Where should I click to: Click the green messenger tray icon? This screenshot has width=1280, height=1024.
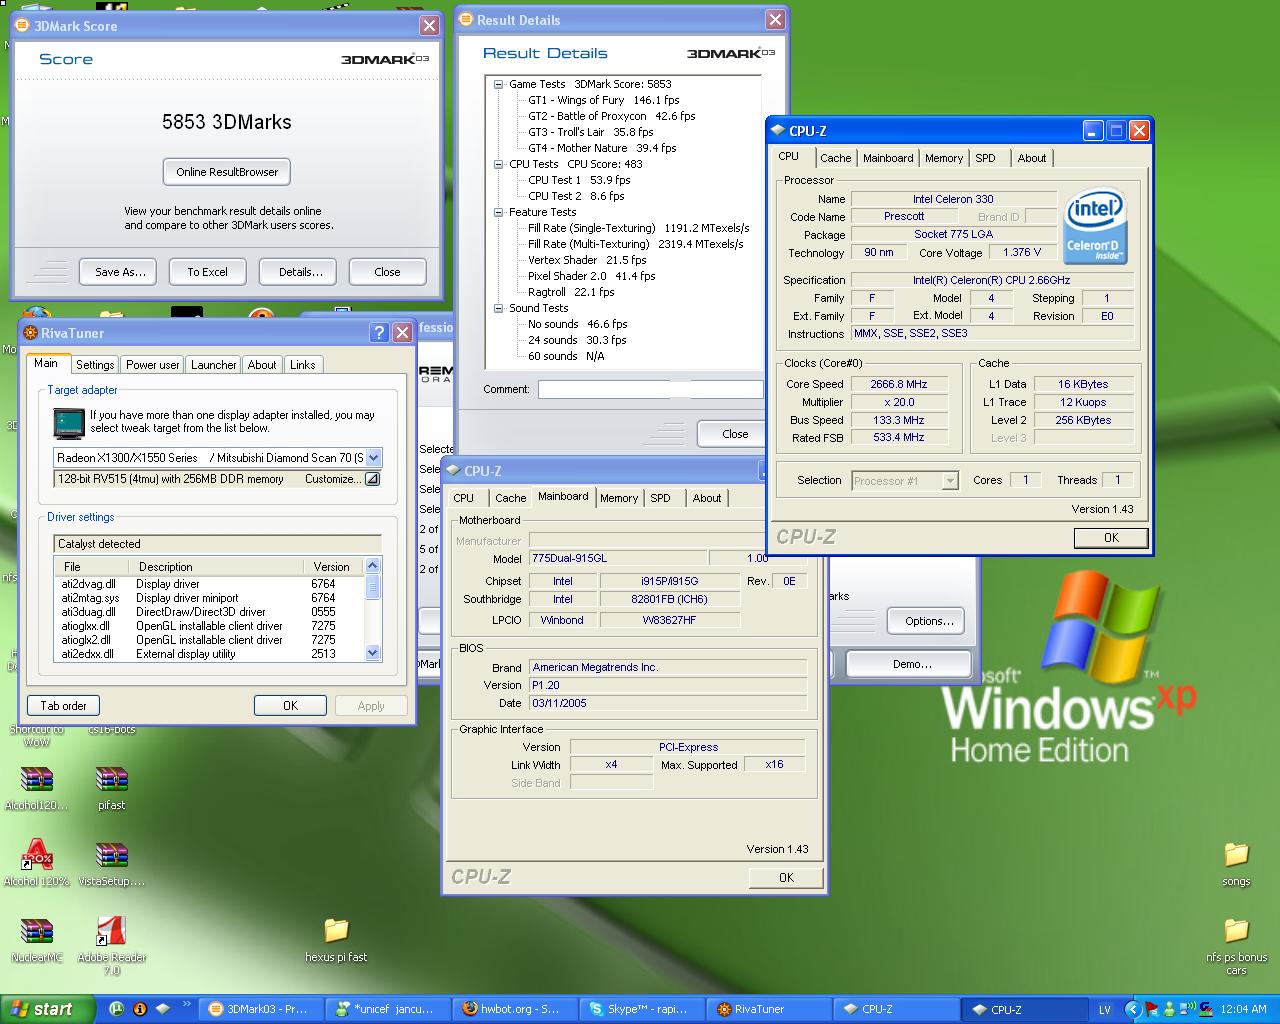pyautogui.click(x=1169, y=1010)
